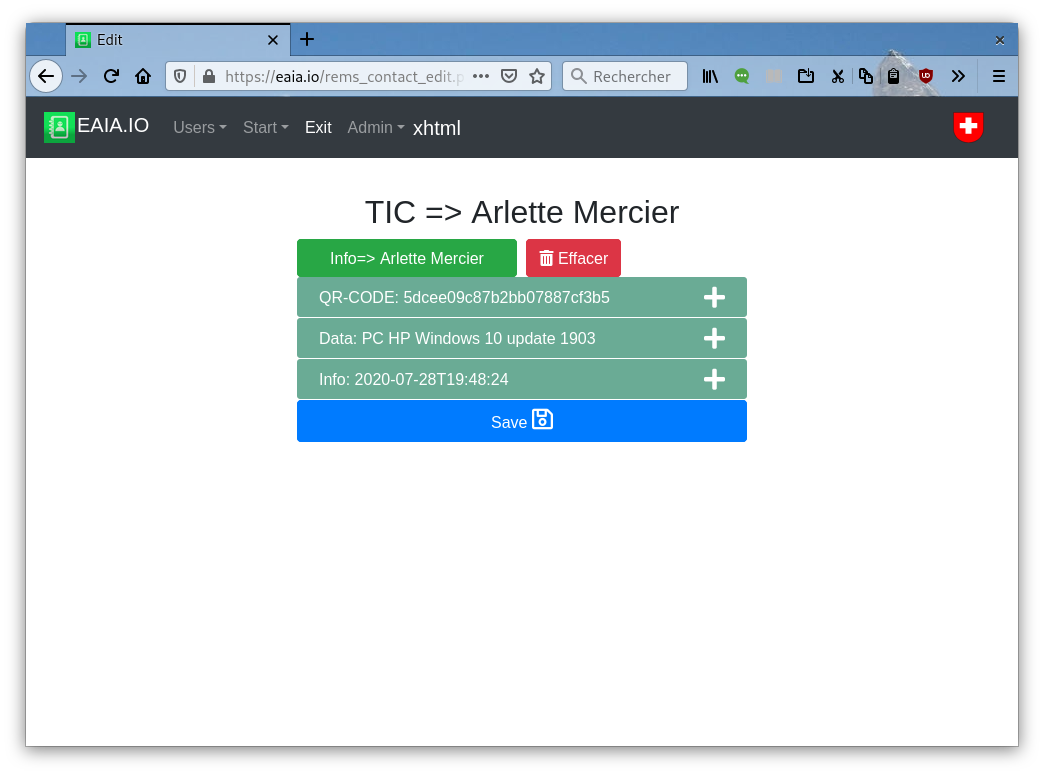The height and width of the screenshot is (775, 1044).
Task: Expand the Info timestamp row plus icon
Action: [714, 379]
